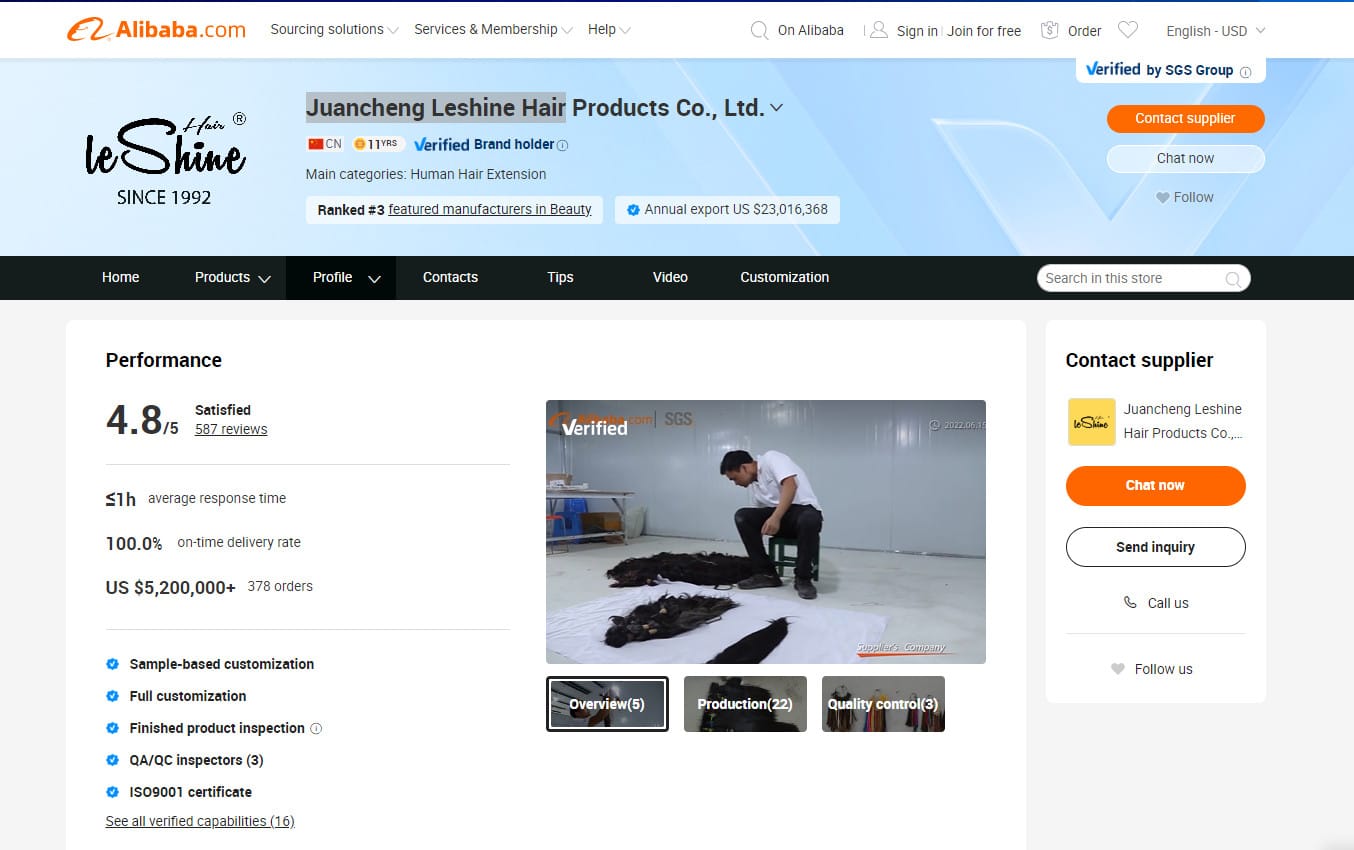Expand the Sourcing solutions menu
Image resolution: width=1354 pixels, height=850 pixels.
tap(334, 30)
